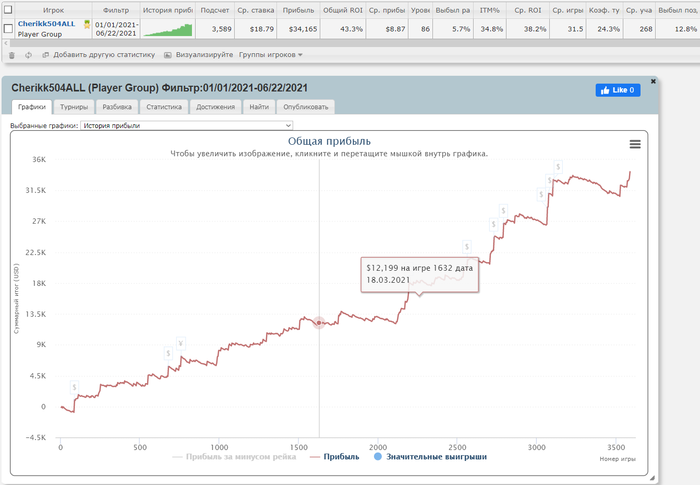Switch to the Графики tab

coord(32,107)
